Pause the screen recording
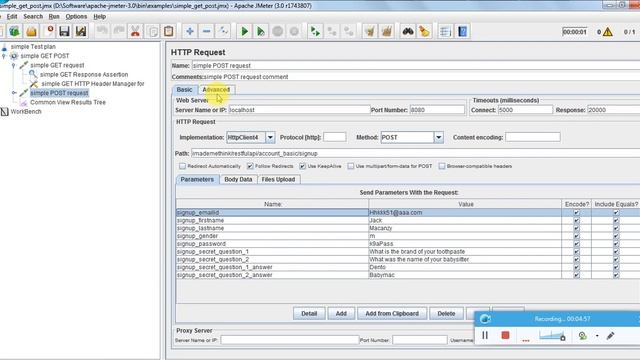 [x=485, y=336]
